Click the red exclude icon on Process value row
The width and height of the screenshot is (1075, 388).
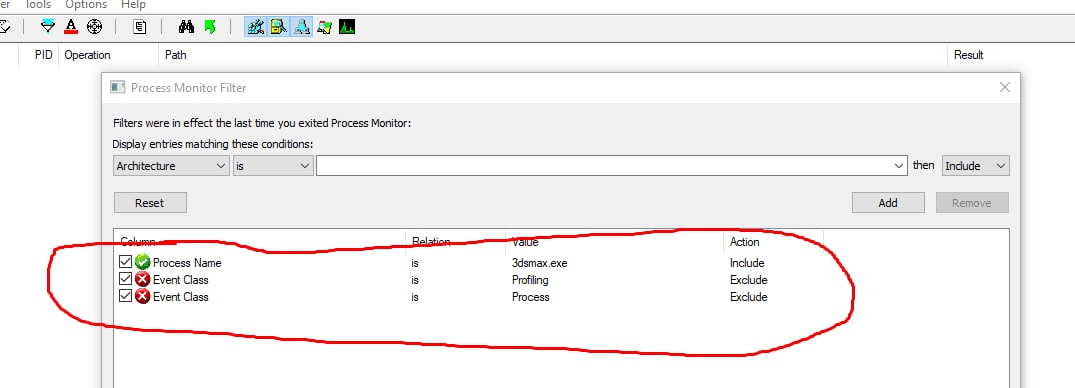(143, 297)
